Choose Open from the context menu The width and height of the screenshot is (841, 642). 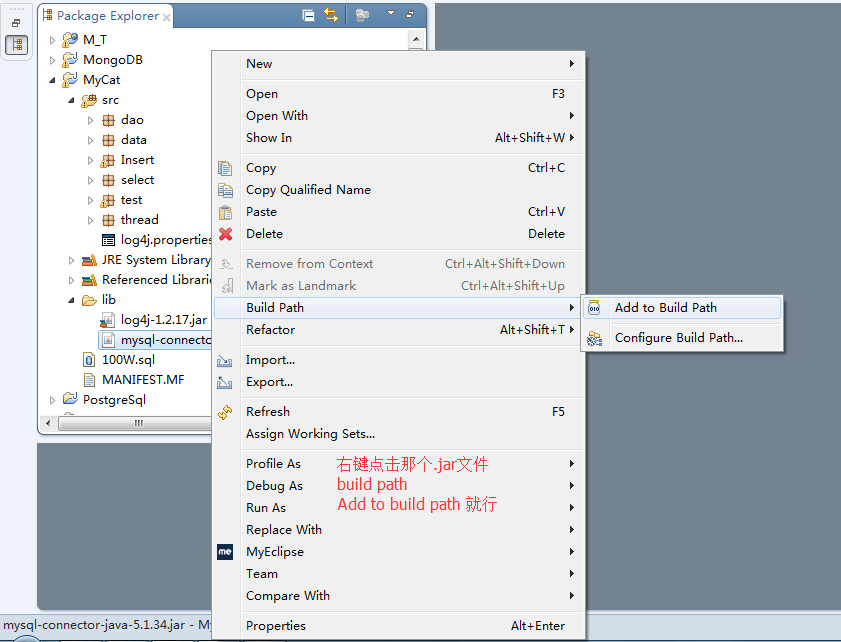399,94
